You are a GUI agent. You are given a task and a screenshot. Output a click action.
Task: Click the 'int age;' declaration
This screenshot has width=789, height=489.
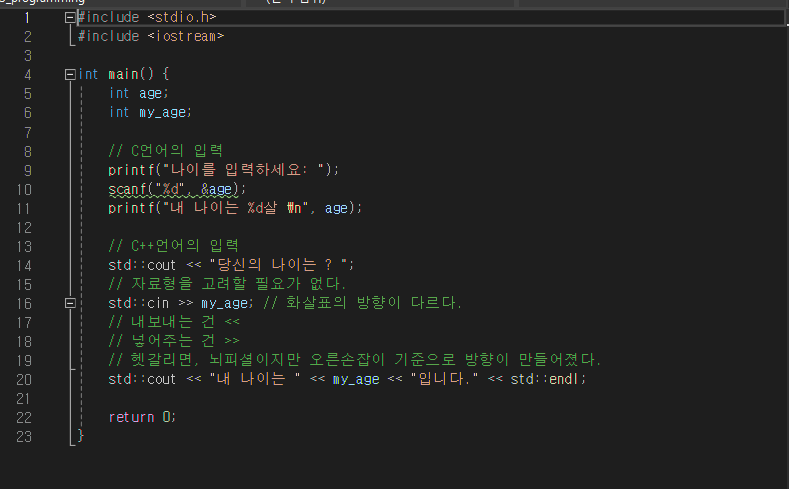click(138, 94)
